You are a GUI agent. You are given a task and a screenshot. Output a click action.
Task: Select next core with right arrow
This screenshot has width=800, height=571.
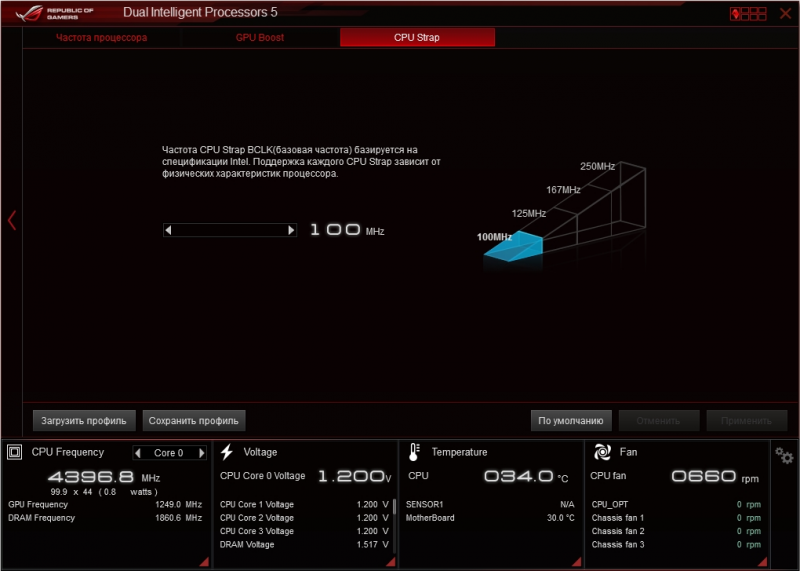pos(202,453)
